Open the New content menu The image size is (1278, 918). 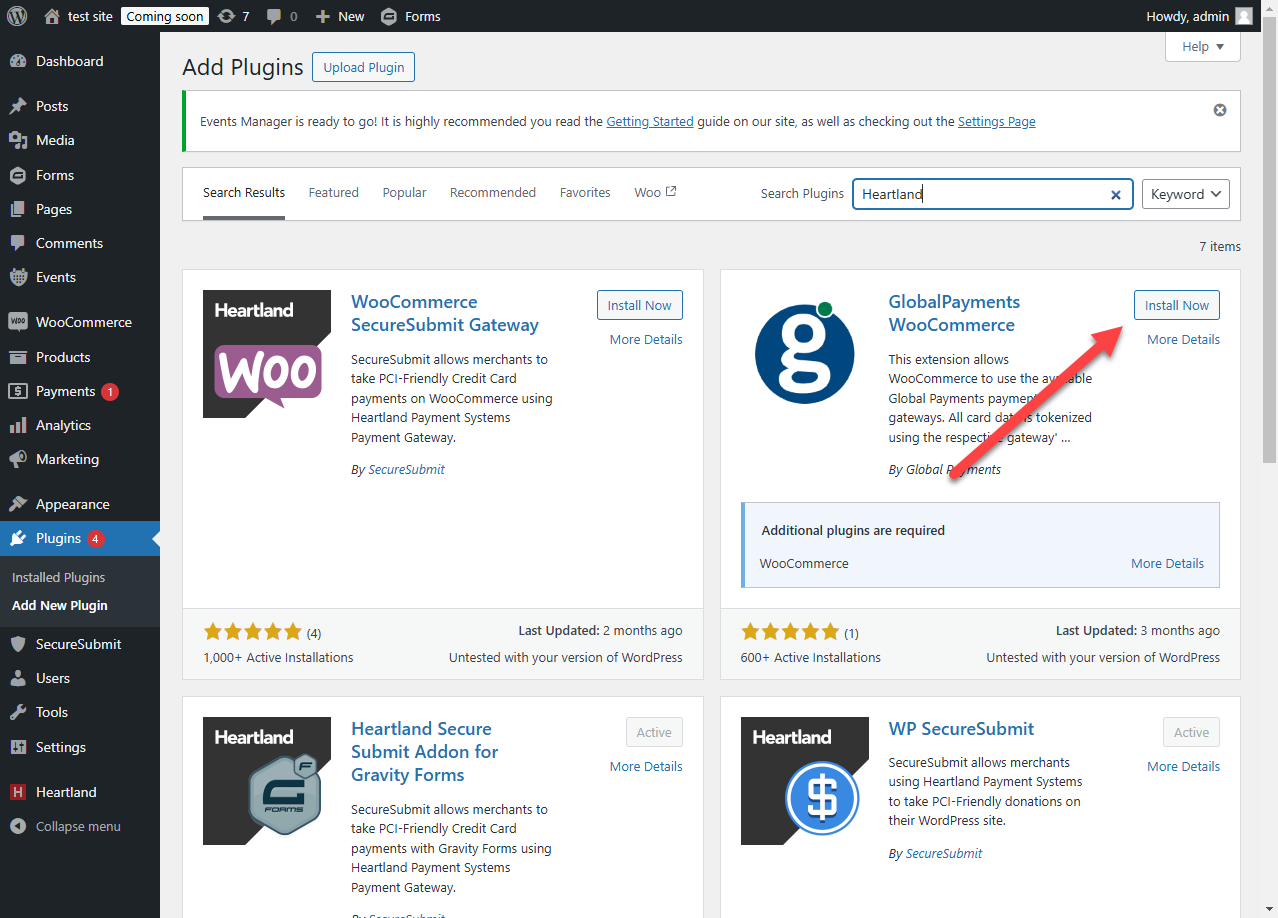click(x=340, y=16)
